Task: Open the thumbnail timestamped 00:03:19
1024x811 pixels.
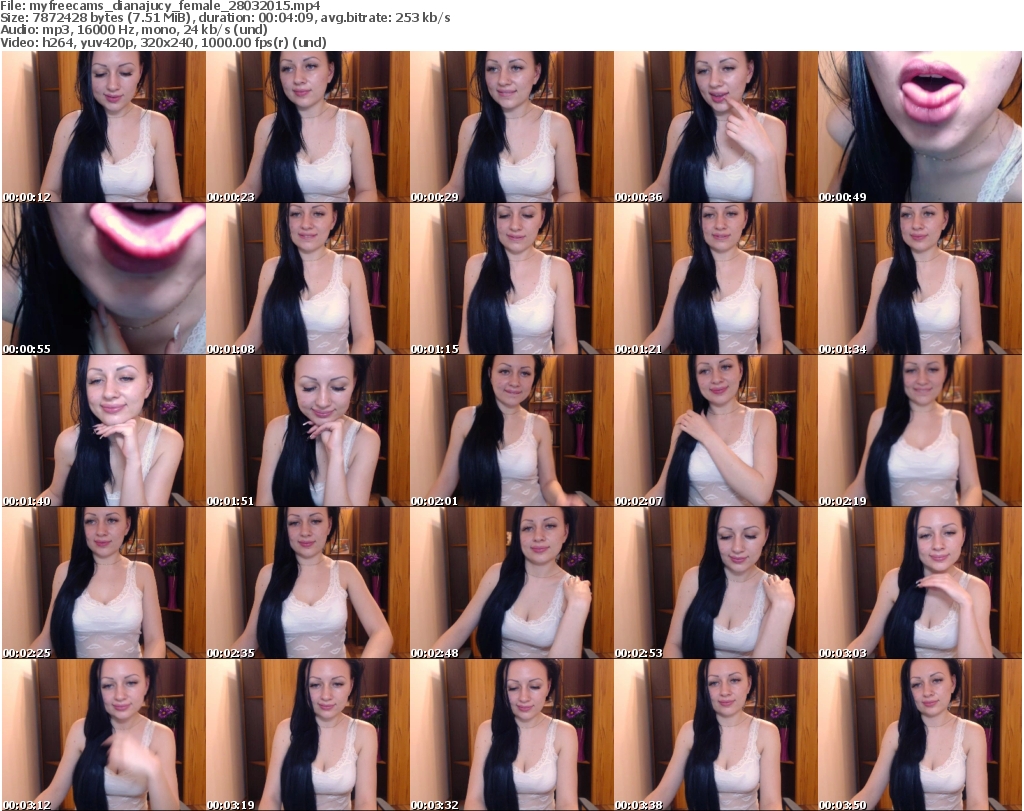Action: [x=308, y=735]
